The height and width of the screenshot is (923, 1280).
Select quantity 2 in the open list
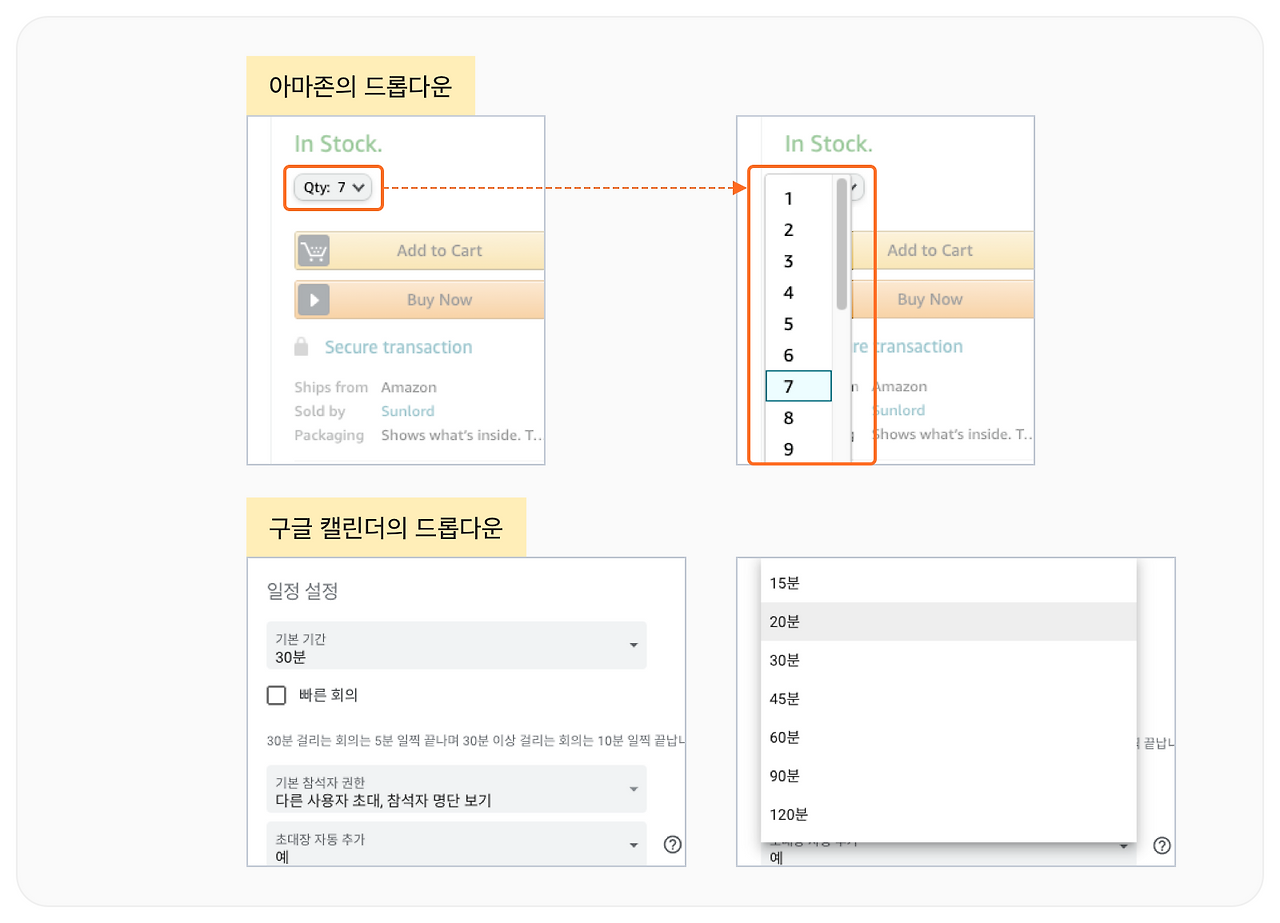point(799,230)
